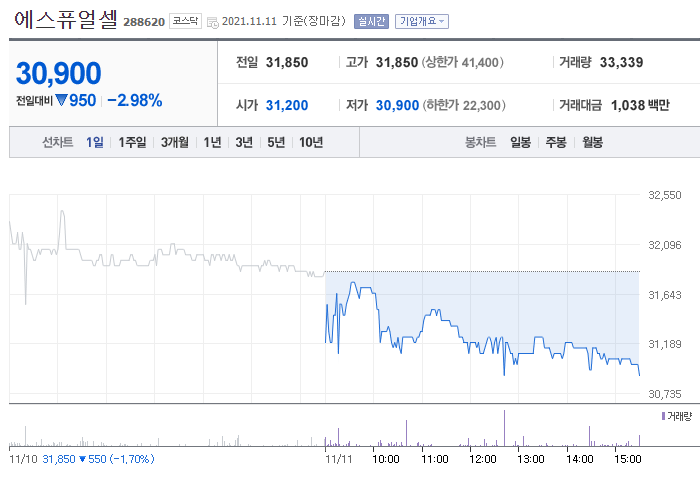Click current price 30,900
This screenshot has height=485, width=700.
point(58,73)
